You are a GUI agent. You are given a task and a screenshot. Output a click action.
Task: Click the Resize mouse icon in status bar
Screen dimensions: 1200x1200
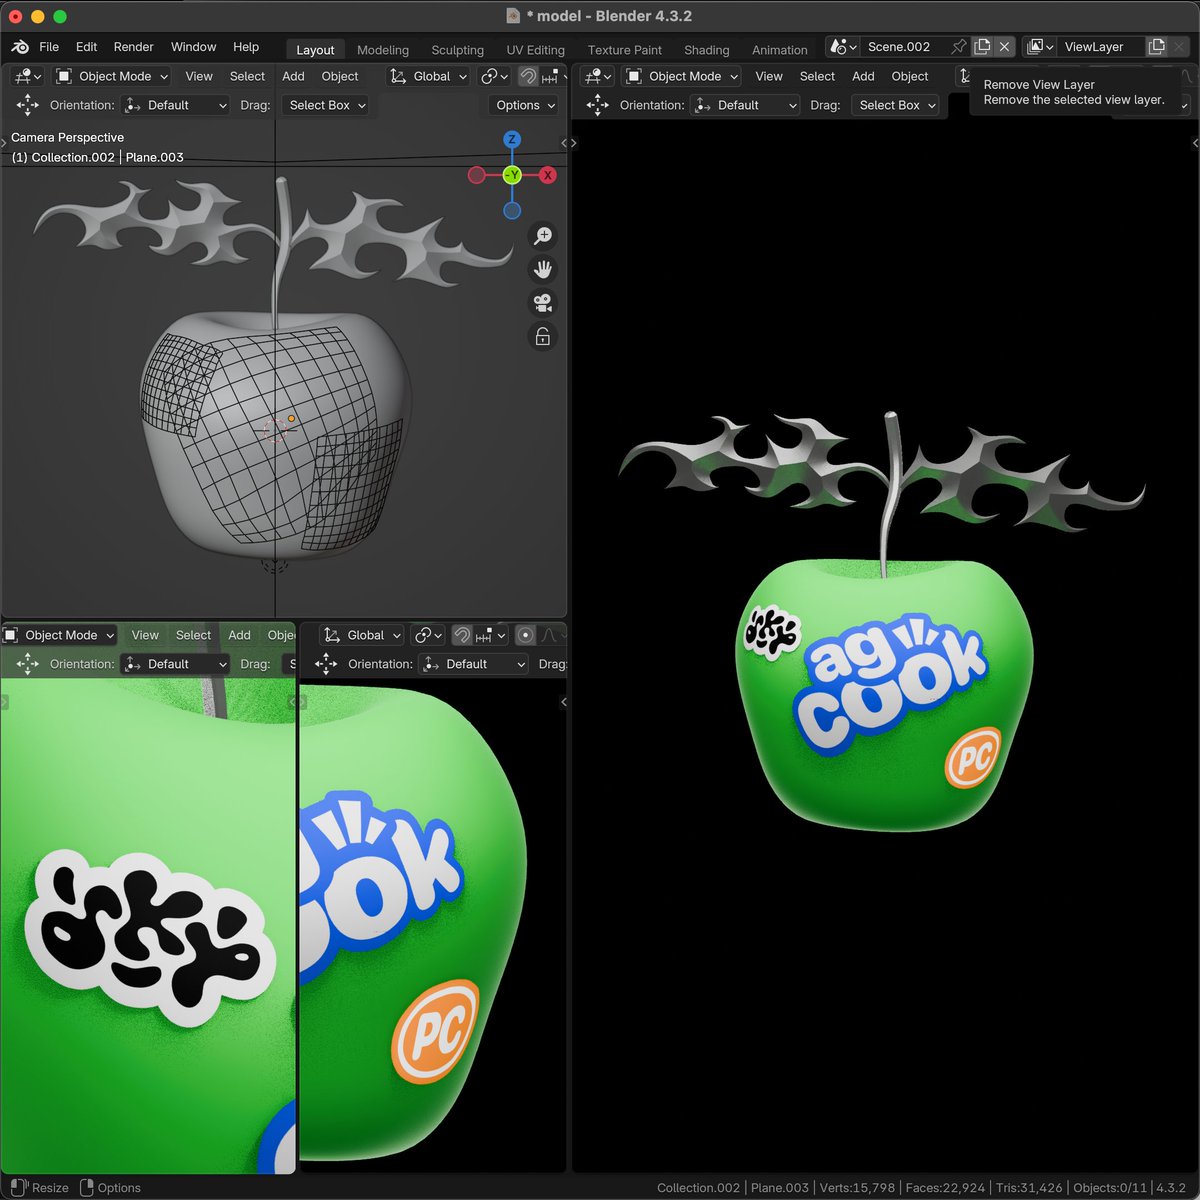[x=19, y=1188]
